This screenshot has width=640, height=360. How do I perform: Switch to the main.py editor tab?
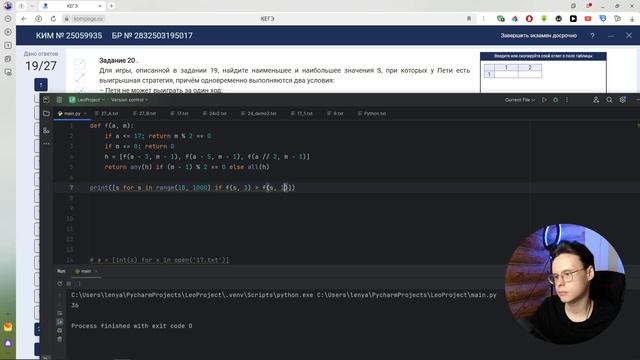pos(72,113)
